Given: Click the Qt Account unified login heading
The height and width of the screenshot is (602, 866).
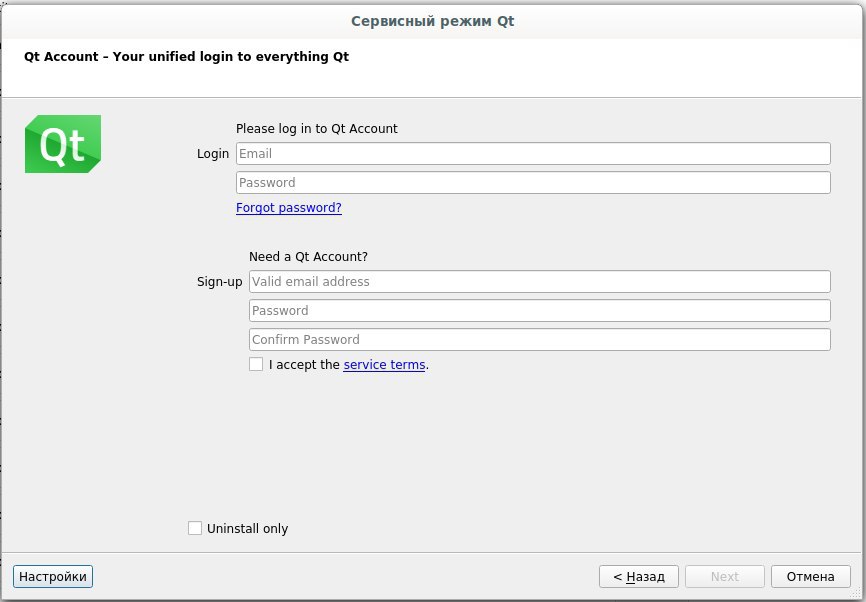Looking at the screenshot, I should [x=187, y=56].
